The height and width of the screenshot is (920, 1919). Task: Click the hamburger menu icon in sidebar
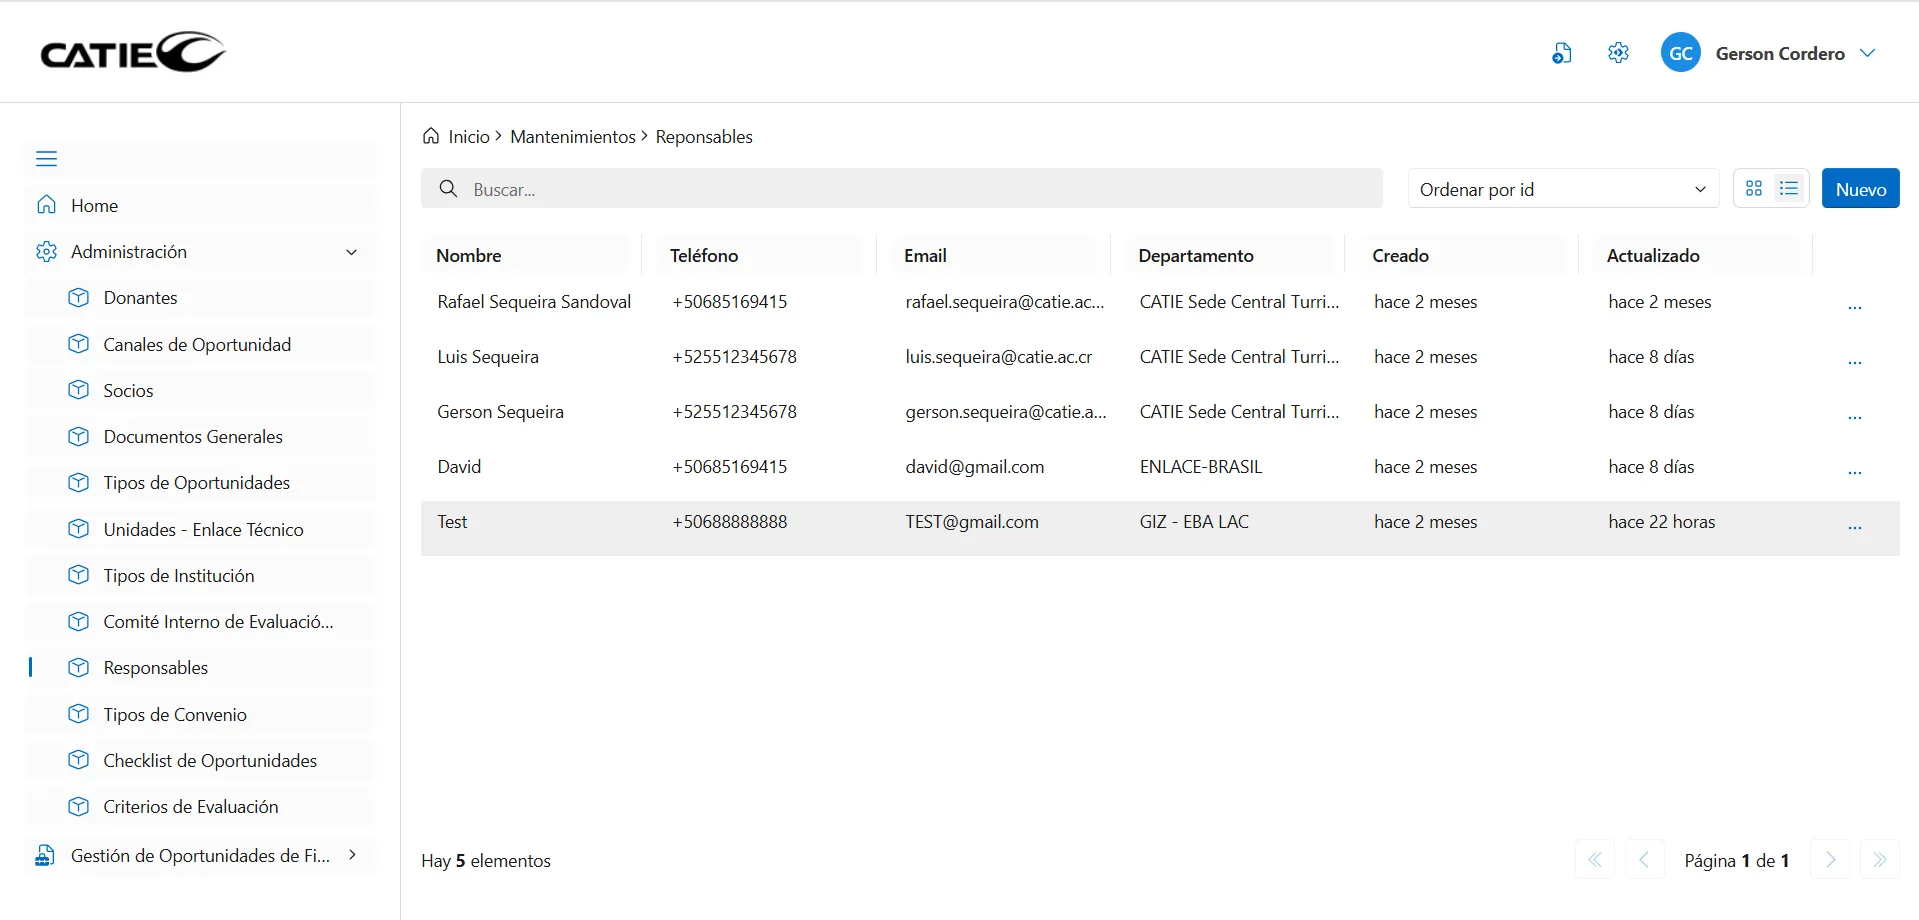pyautogui.click(x=47, y=159)
